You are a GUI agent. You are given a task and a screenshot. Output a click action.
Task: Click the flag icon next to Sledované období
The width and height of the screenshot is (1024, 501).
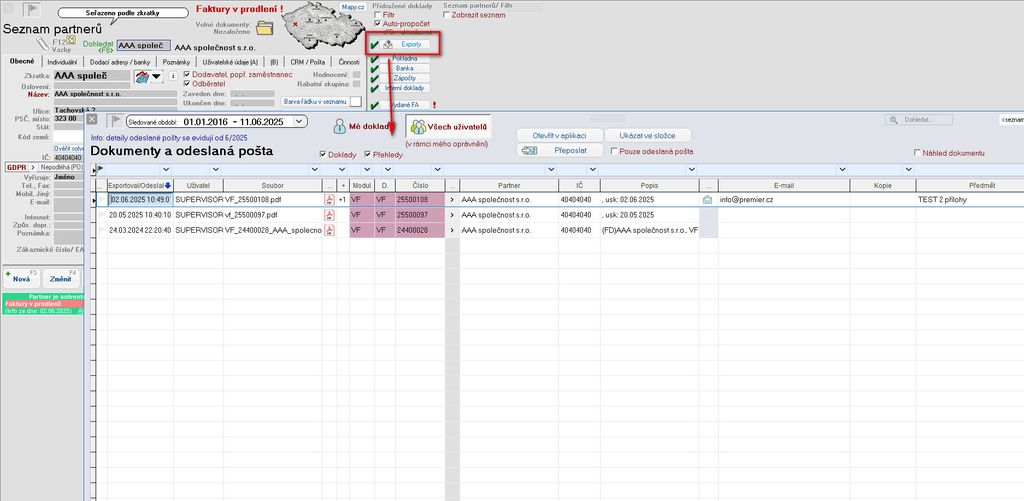point(115,121)
